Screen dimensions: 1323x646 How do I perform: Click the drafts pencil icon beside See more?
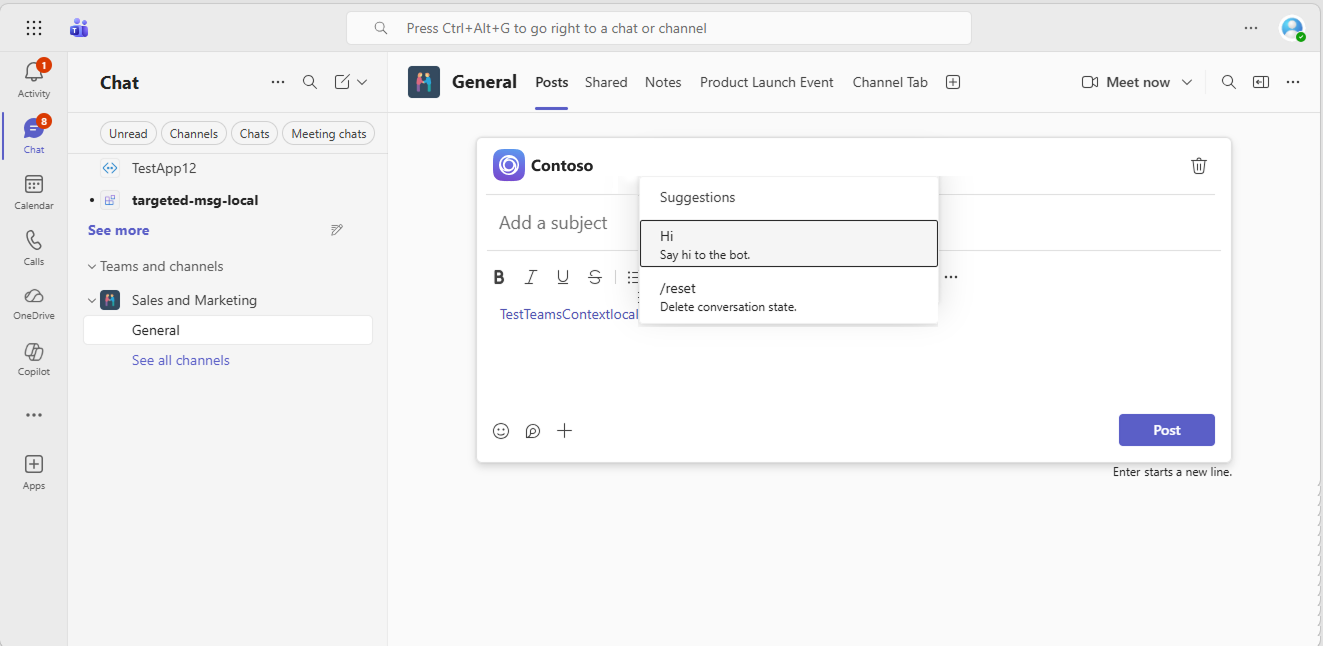(337, 230)
